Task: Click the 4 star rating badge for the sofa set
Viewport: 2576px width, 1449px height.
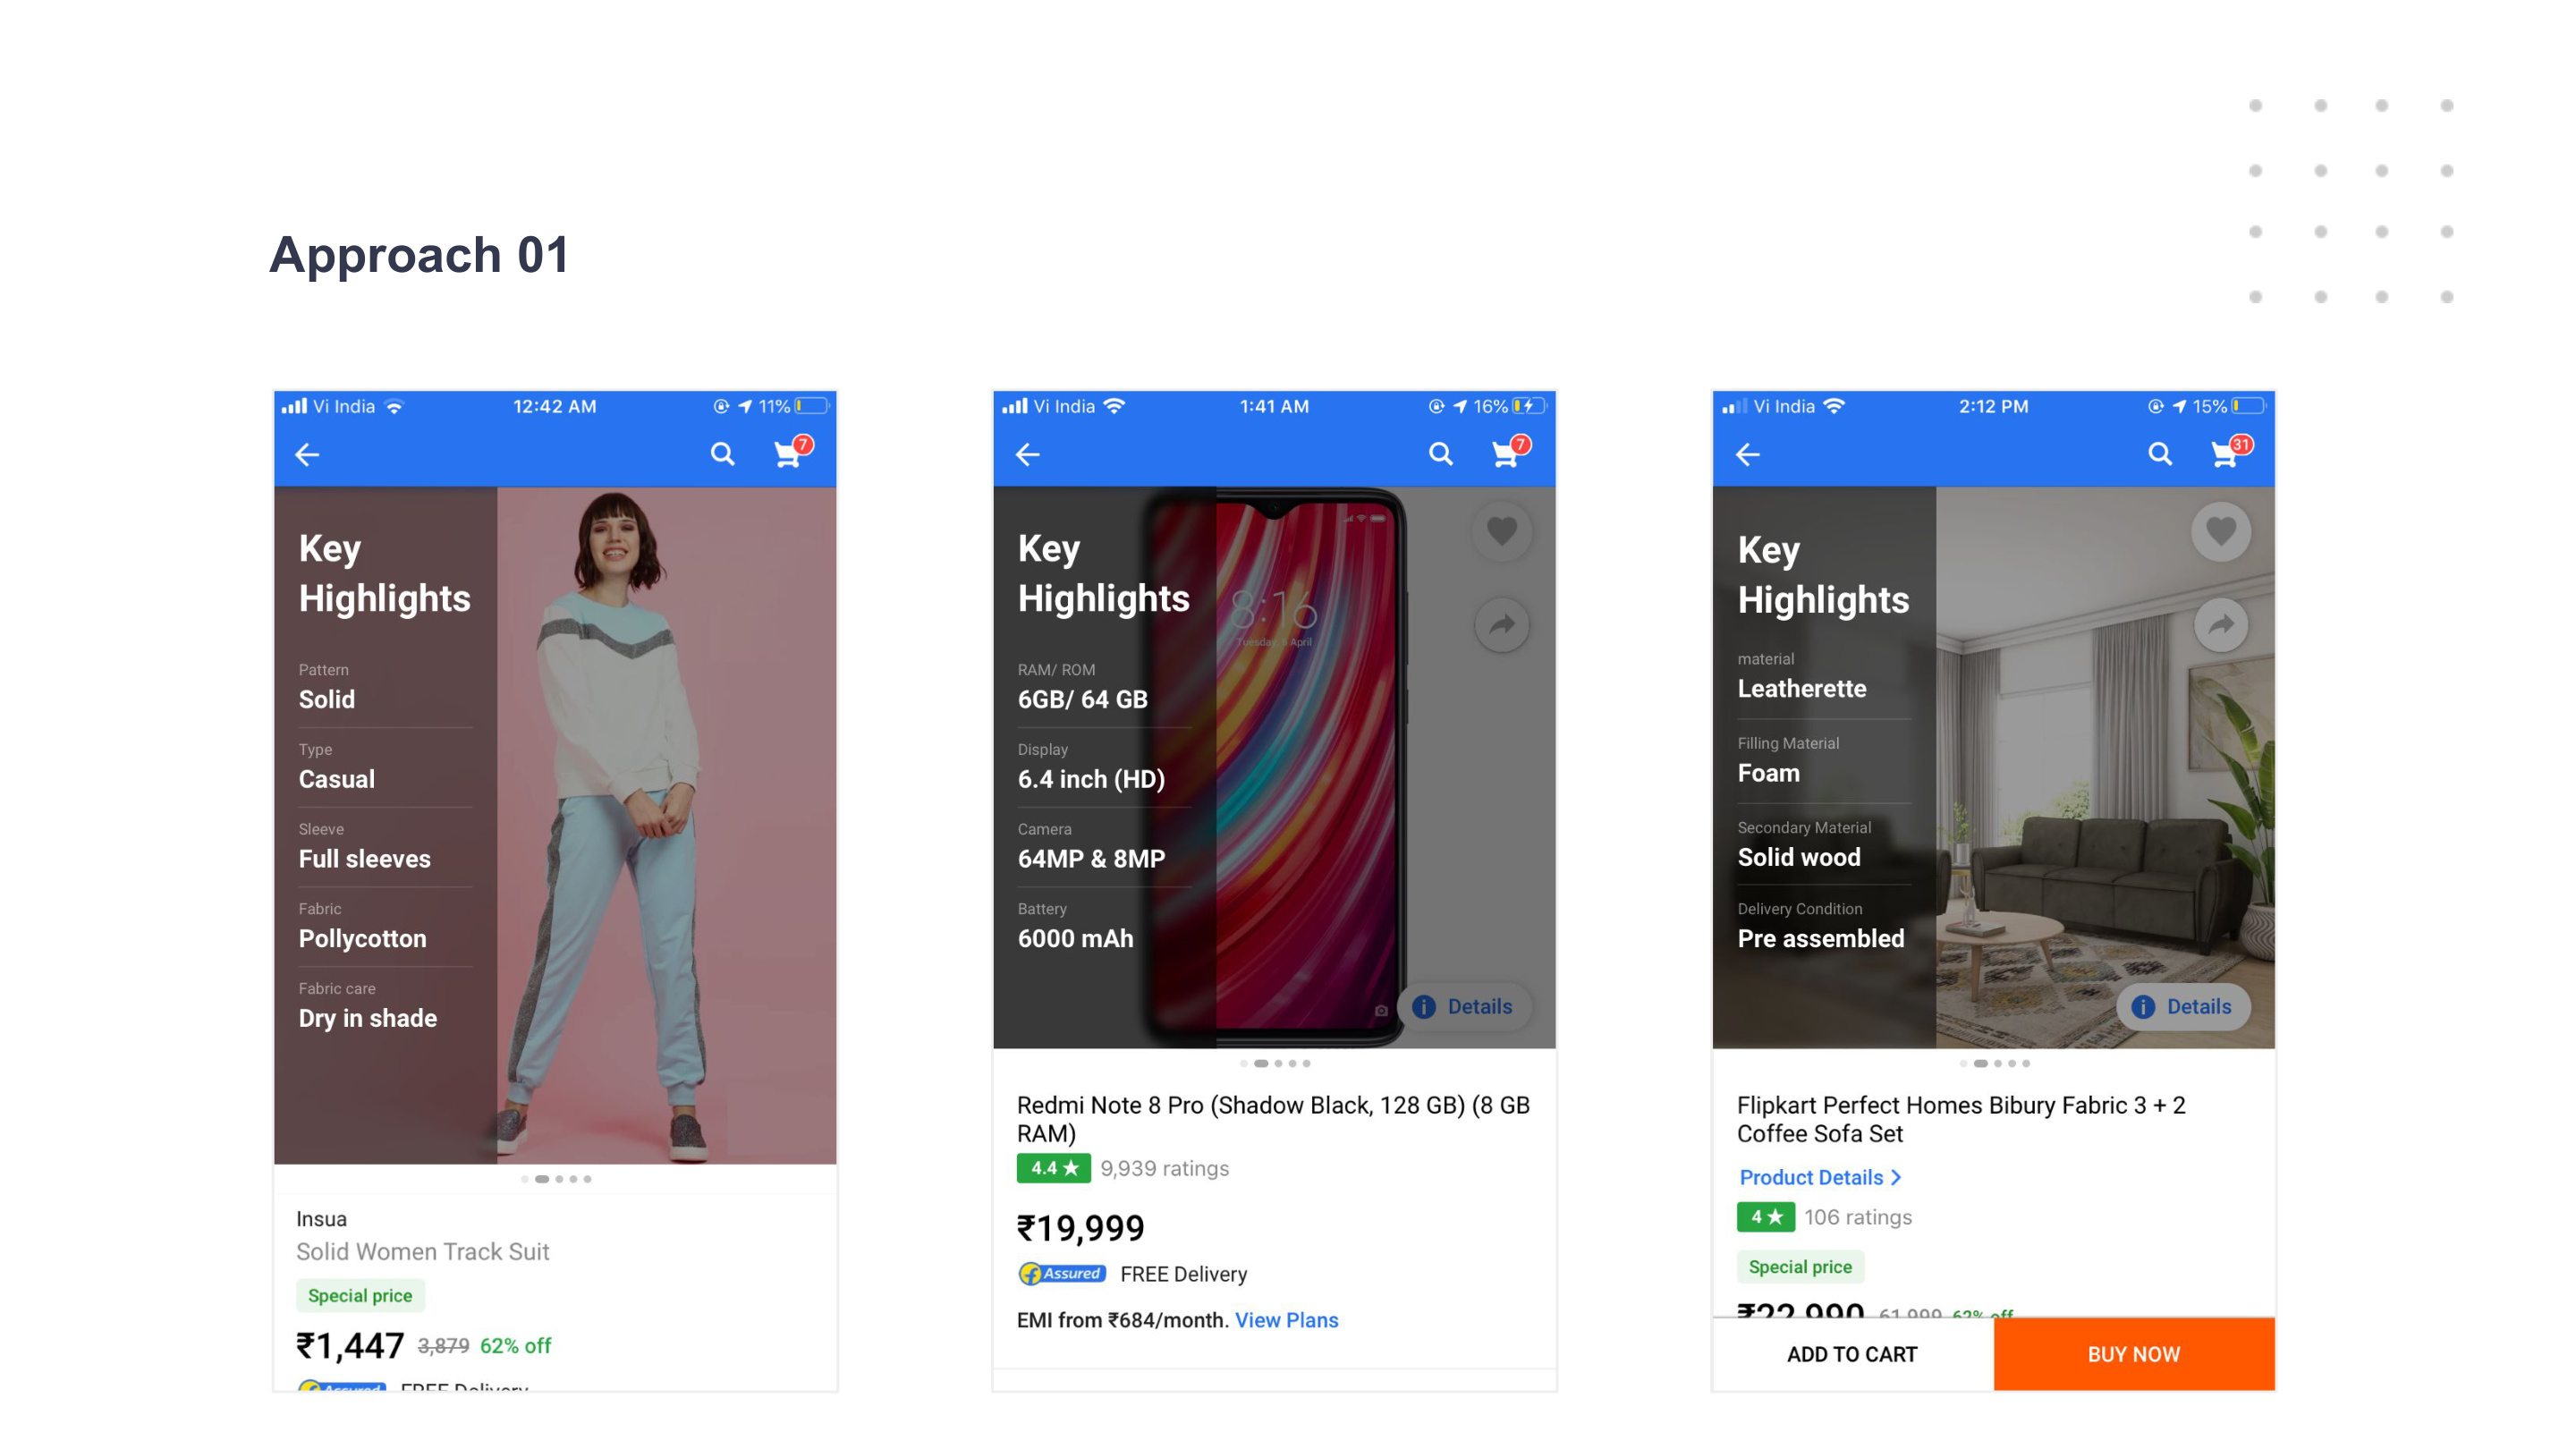Action: click(x=1766, y=1217)
